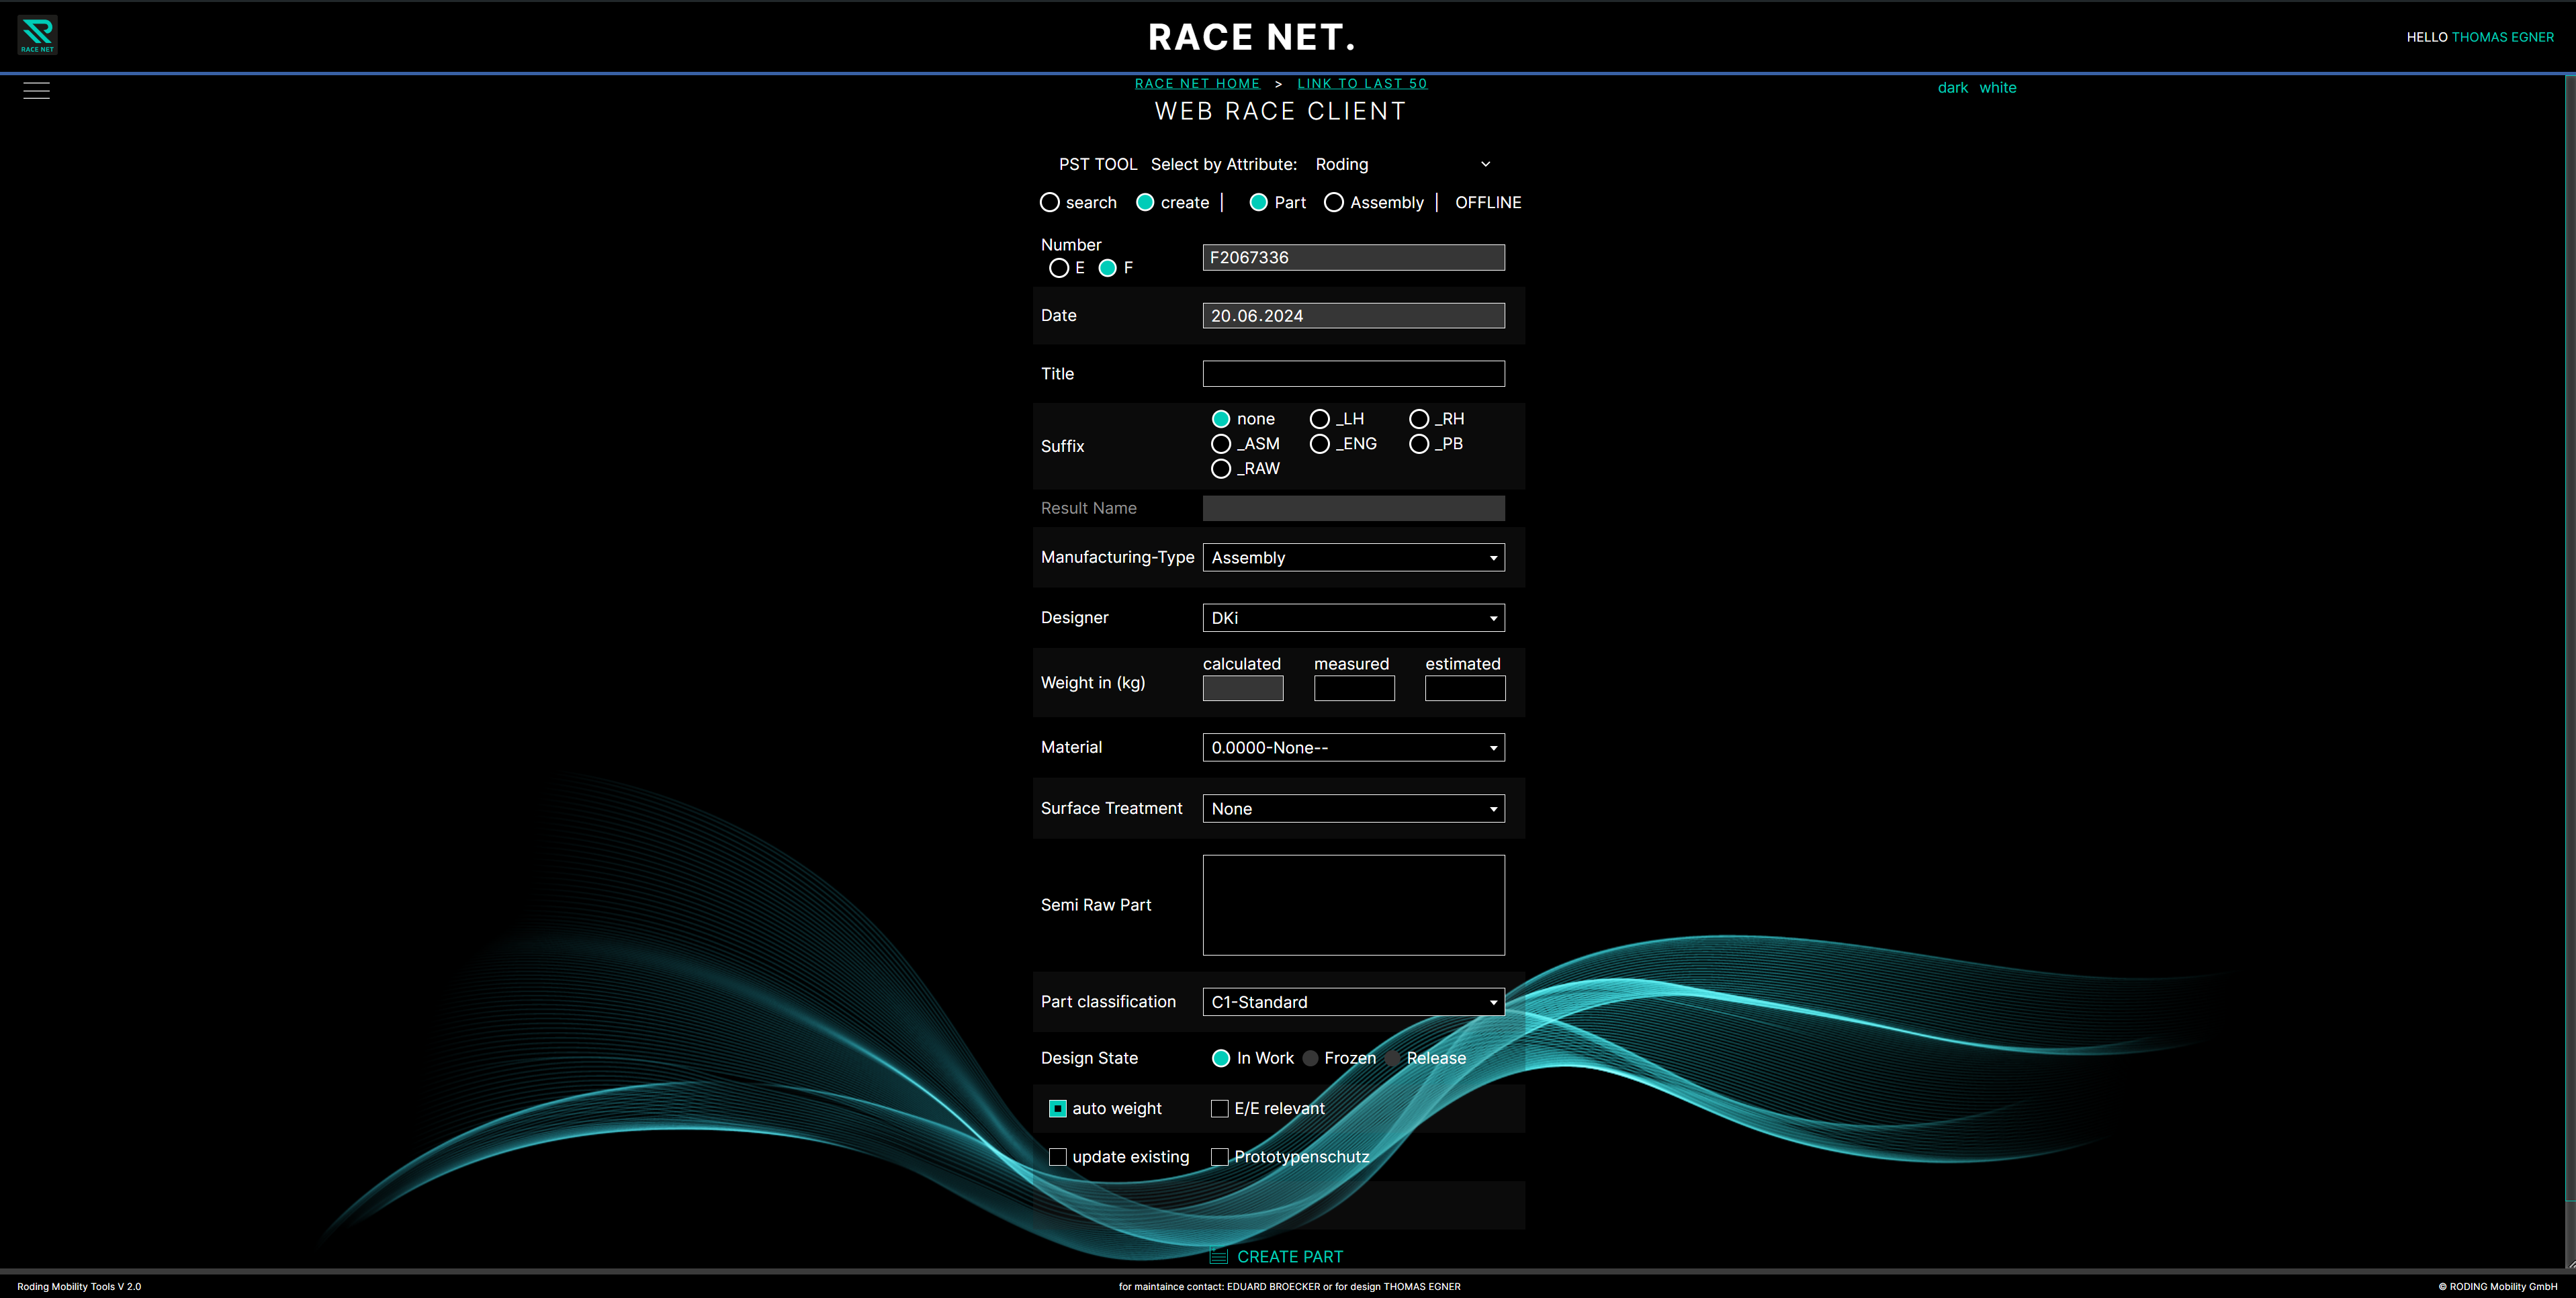The width and height of the screenshot is (2576, 1298).
Task: Select the E number prefix
Action: 1060,268
